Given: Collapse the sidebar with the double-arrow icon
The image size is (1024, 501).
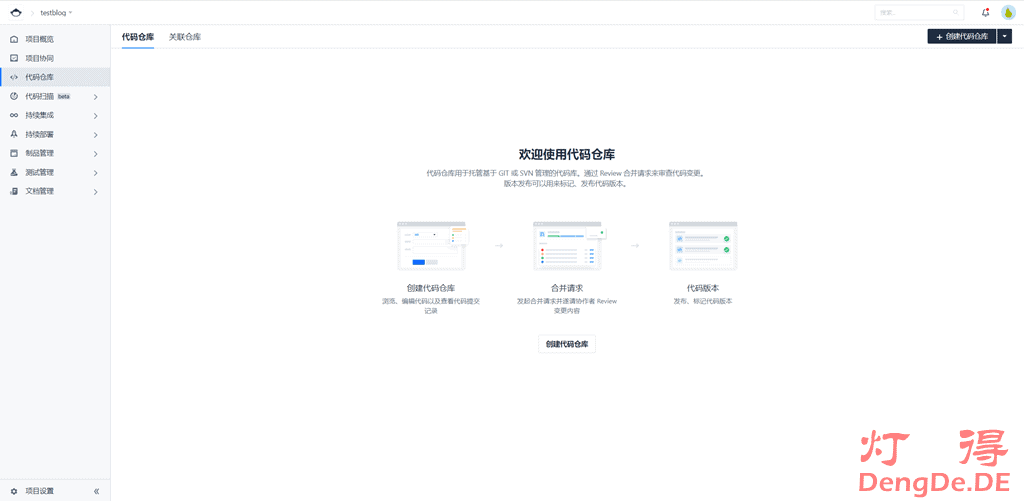Looking at the screenshot, I should (x=96, y=491).
